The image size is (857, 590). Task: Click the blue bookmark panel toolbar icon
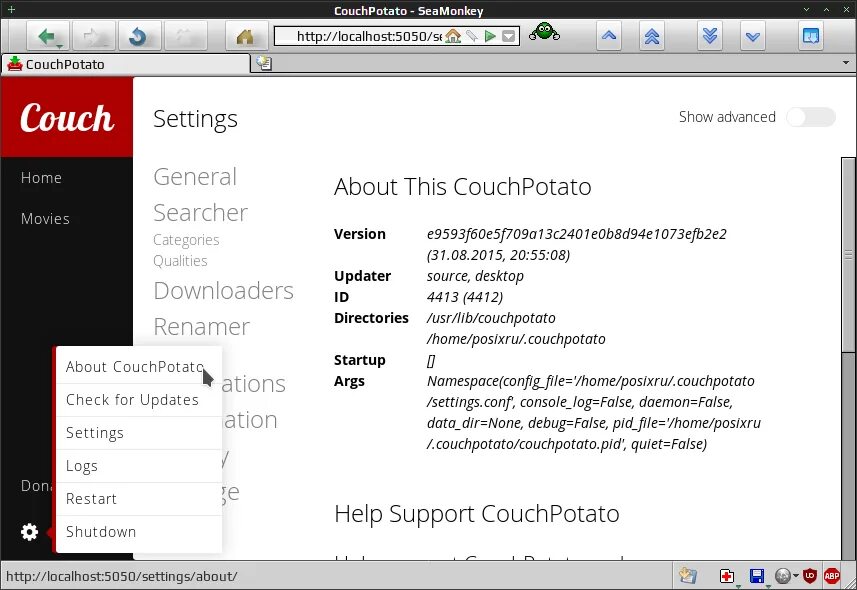tap(811, 36)
